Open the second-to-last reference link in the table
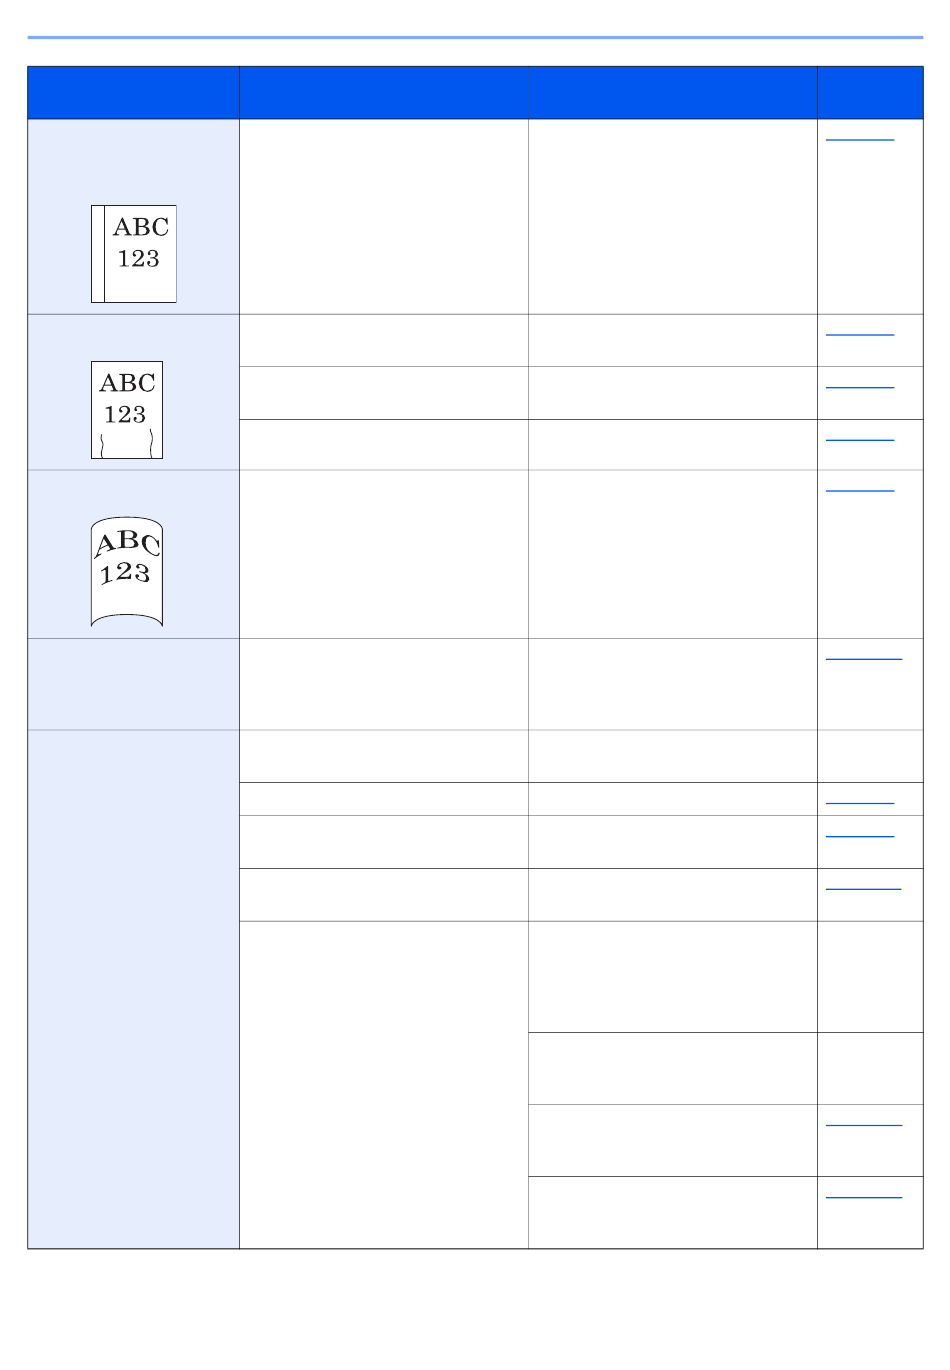The image size is (950, 1370). pyautogui.click(x=864, y=1123)
